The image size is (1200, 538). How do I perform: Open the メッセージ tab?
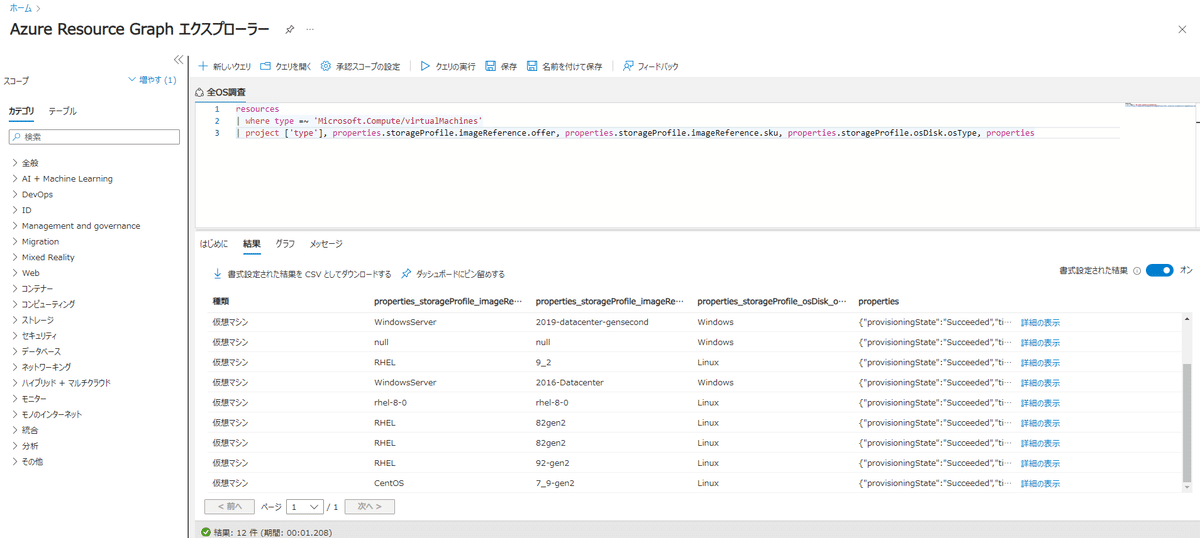coord(326,244)
